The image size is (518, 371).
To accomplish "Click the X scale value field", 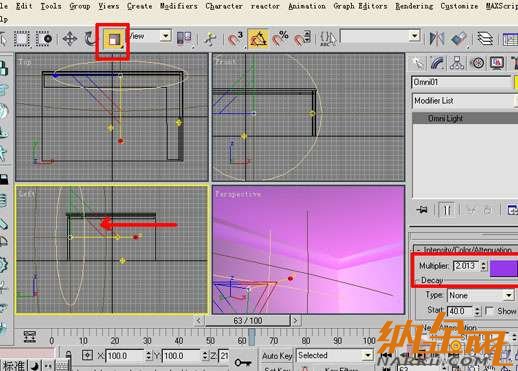I will tap(125, 356).
